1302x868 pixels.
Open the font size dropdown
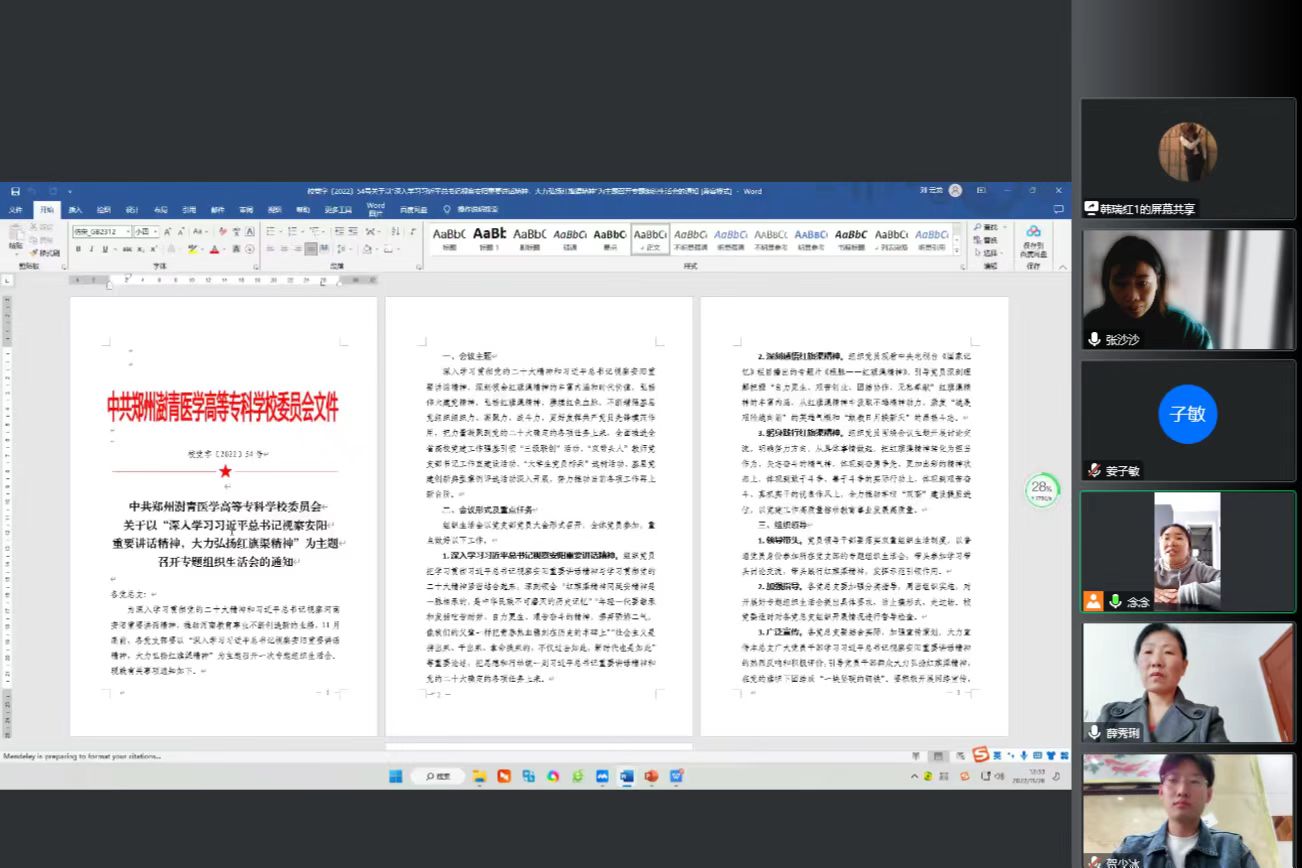point(154,231)
